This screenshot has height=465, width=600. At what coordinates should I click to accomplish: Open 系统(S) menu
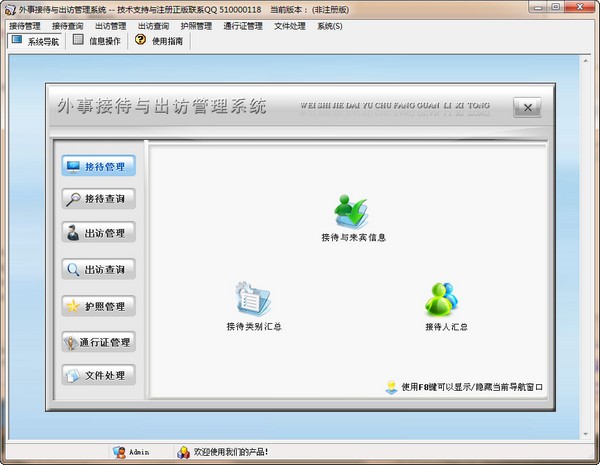pyautogui.click(x=329, y=26)
